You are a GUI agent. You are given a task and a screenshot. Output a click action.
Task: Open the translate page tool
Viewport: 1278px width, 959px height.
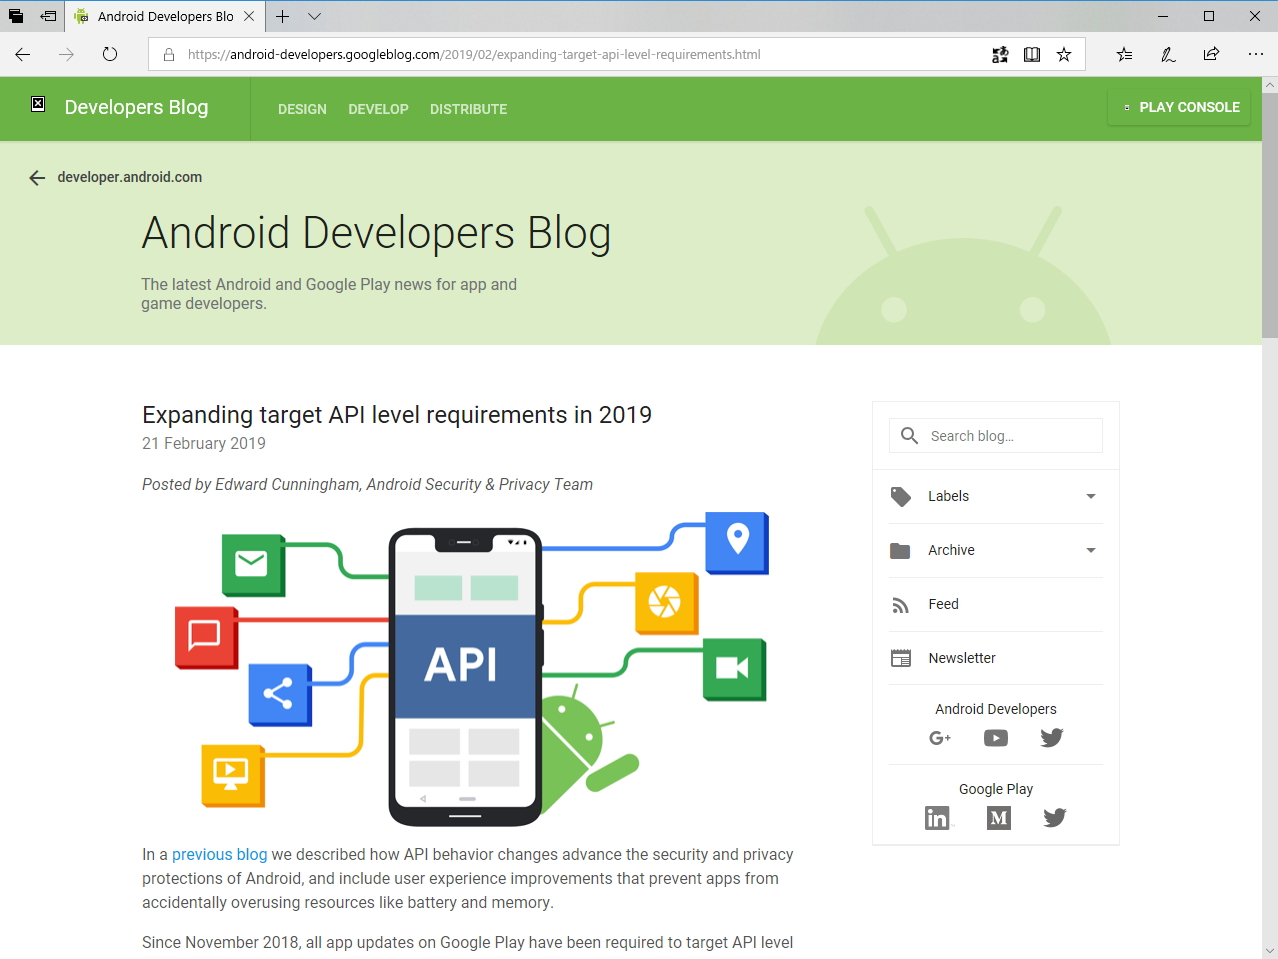coord(1000,54)
